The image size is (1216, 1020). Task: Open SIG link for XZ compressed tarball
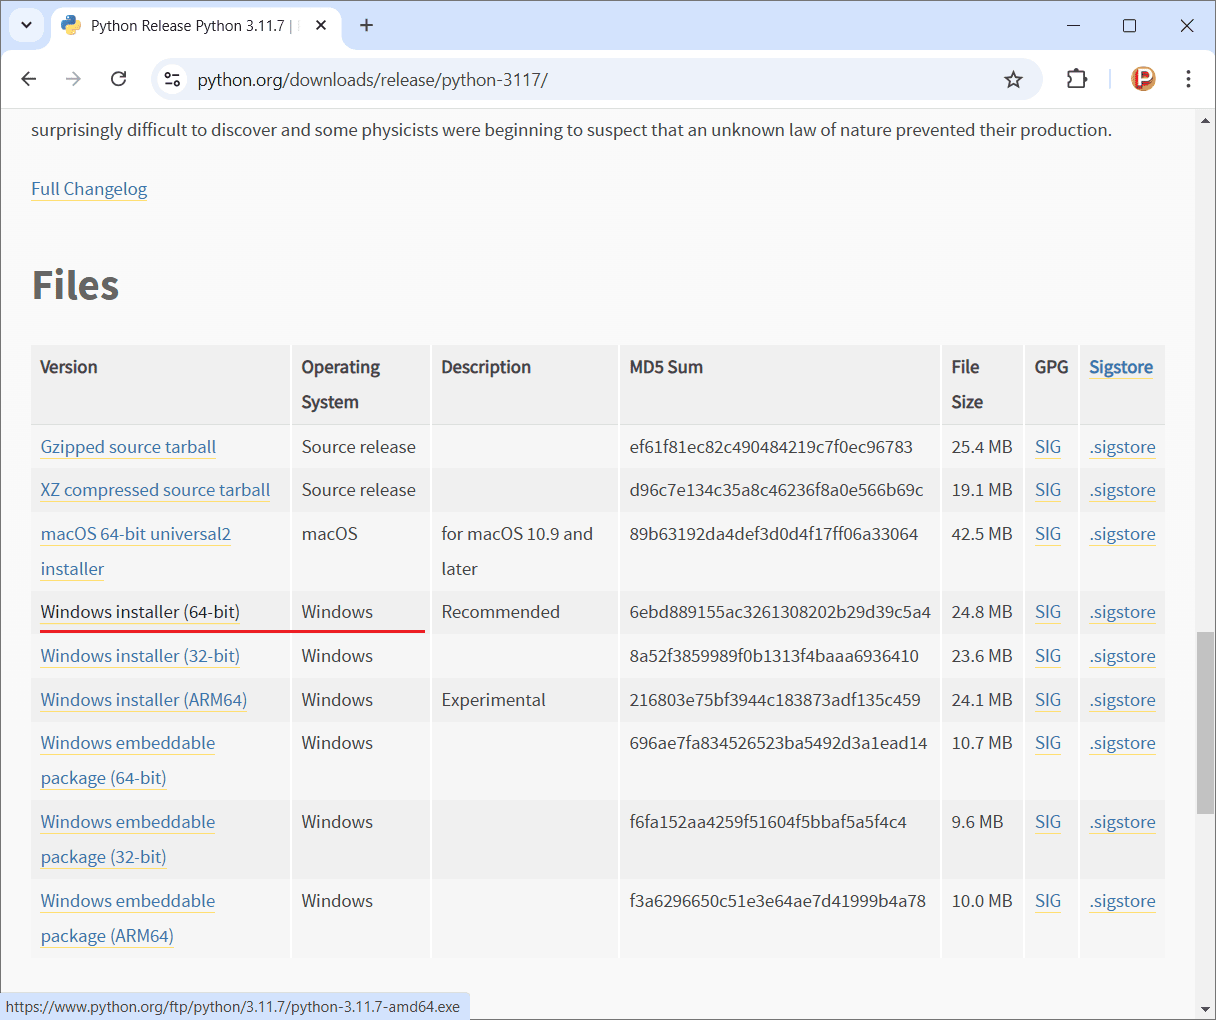pyautogui.click(x=1048, y=490)
